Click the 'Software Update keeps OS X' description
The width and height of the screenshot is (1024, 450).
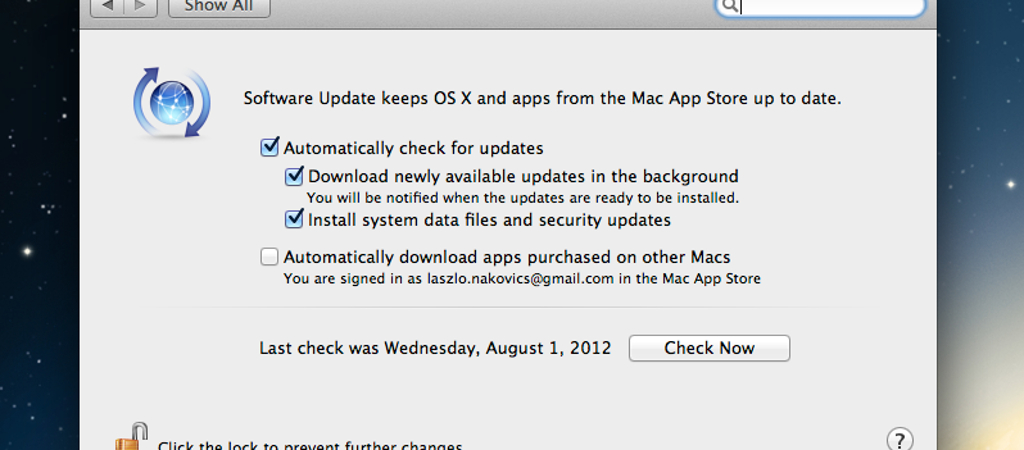click(543, 99)
